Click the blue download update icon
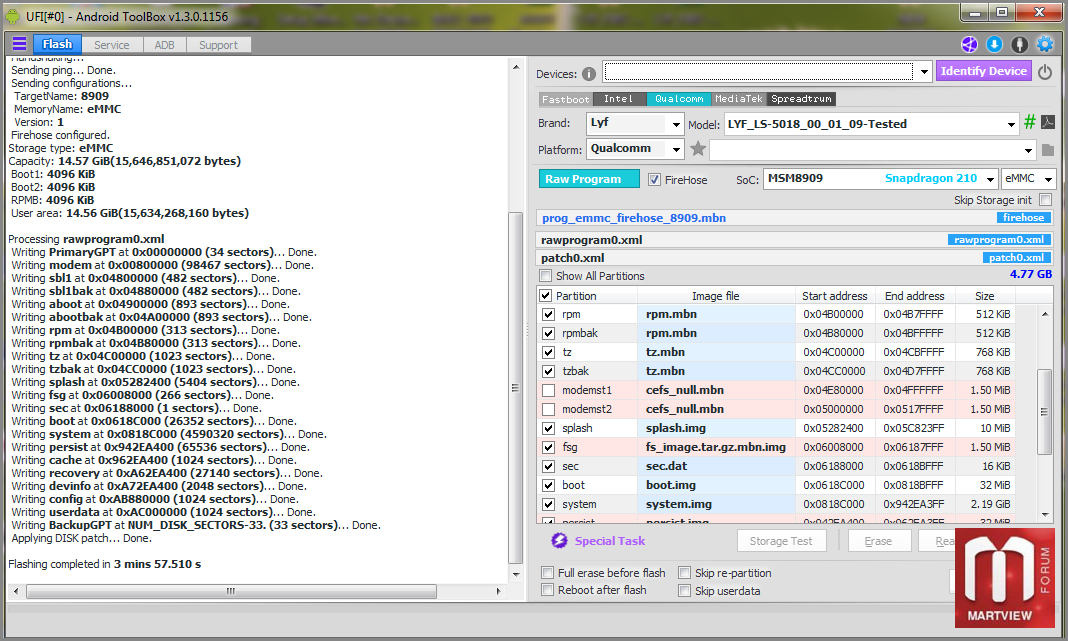Viewport: 1068px width, 641px height. pyautogui.click(x=994, y=44)
